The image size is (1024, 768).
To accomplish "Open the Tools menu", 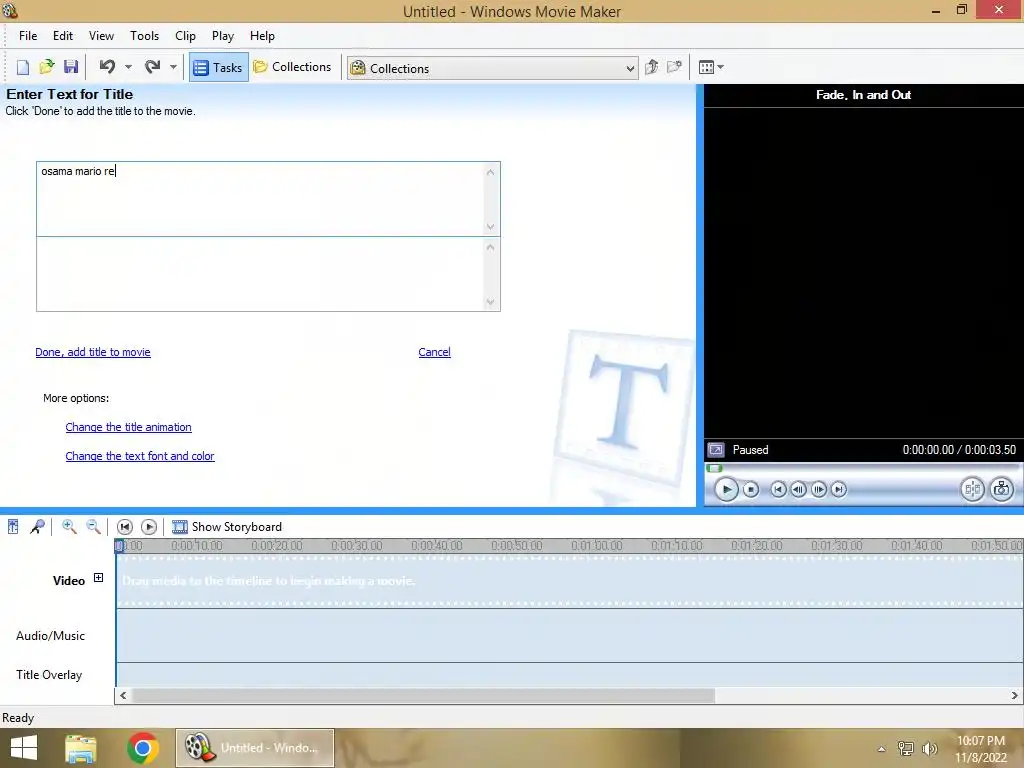I will (x=144, y=36).
